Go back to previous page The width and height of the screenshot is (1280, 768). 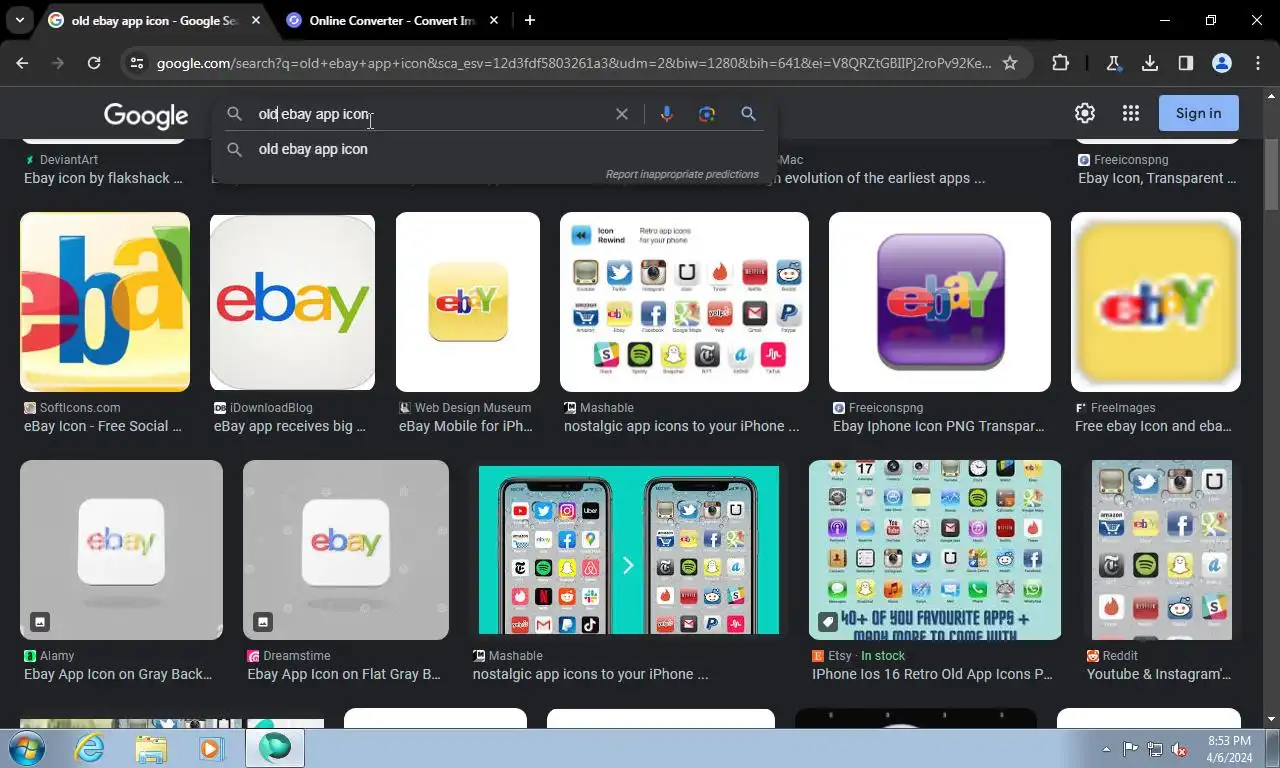click(22, 63)
